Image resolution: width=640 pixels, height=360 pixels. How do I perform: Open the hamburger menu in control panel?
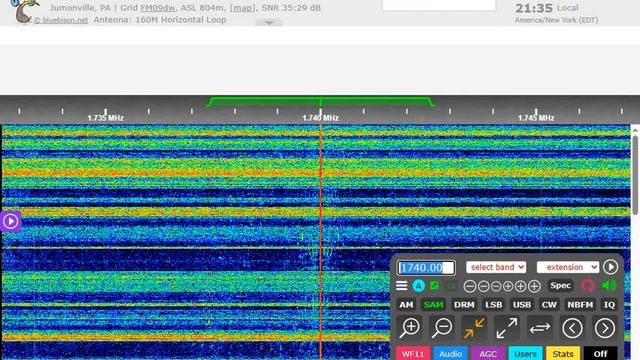402,286
